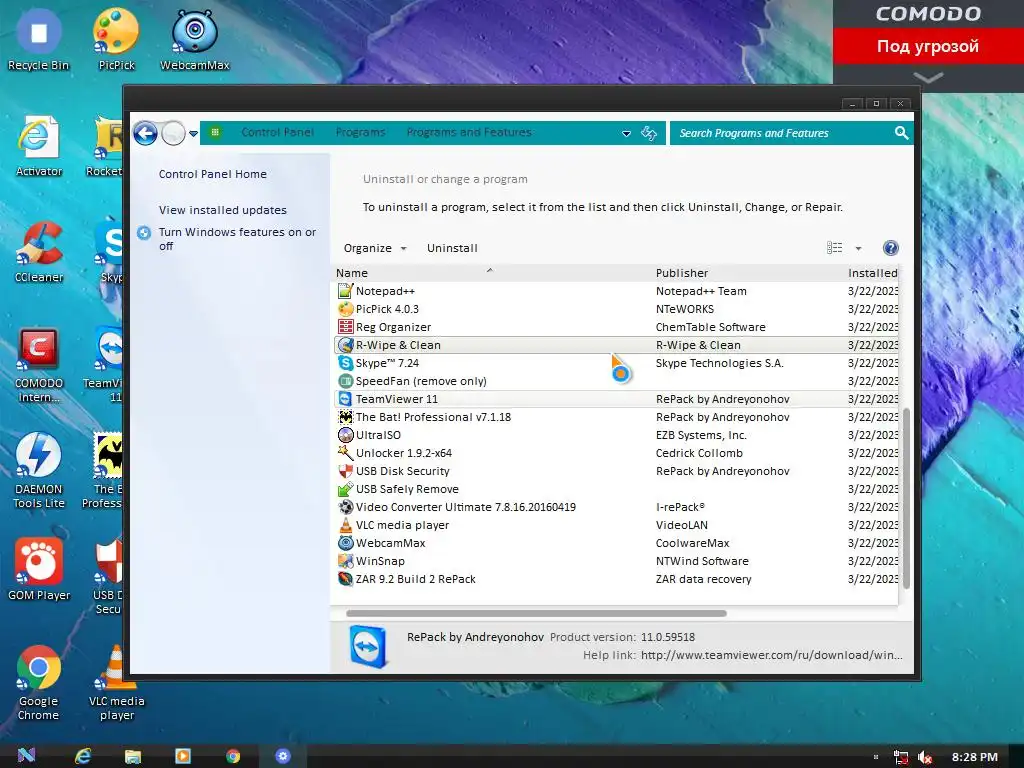The width and height of the screenshot is (1024, 768).
Task: Click the USB Safely Remove icon in list
Action: coord(345,488)
